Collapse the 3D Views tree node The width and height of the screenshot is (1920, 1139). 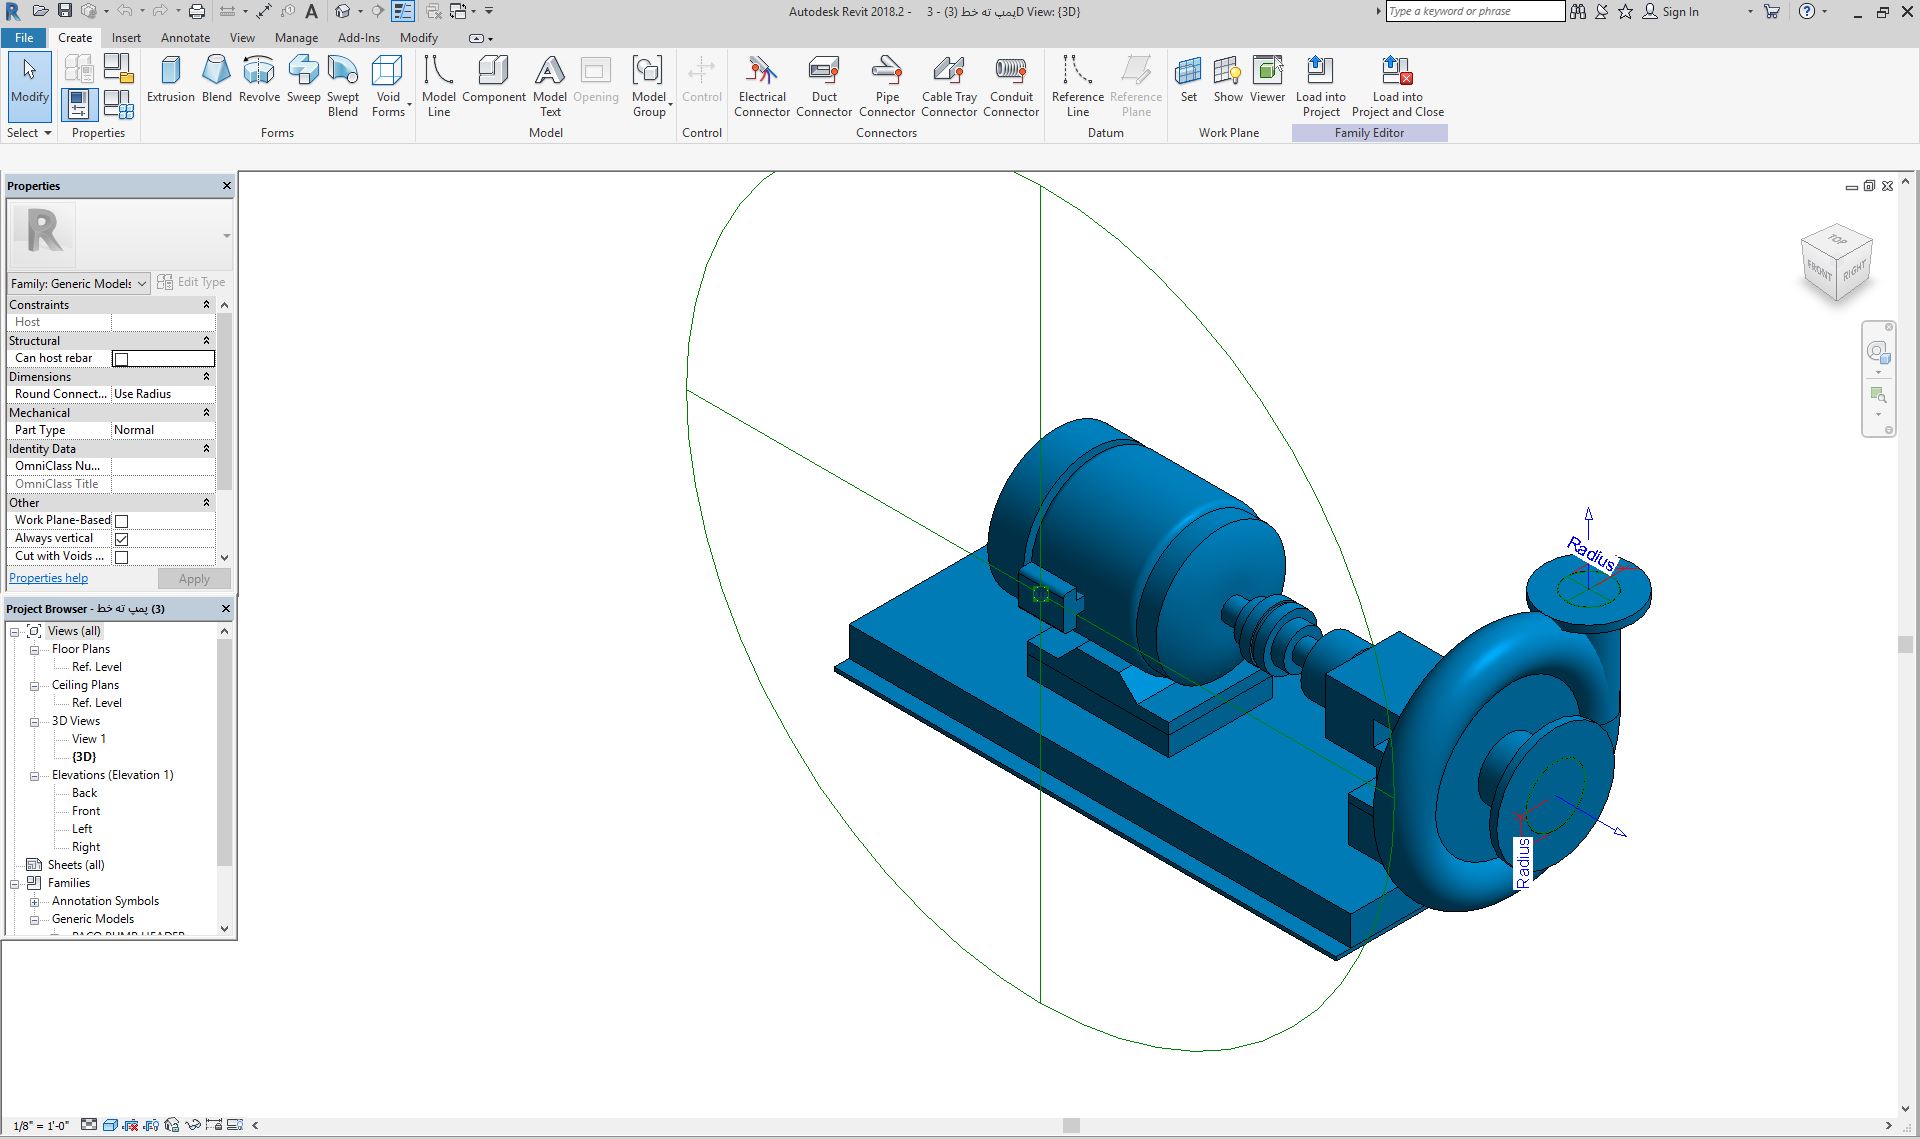pos(34,722)
